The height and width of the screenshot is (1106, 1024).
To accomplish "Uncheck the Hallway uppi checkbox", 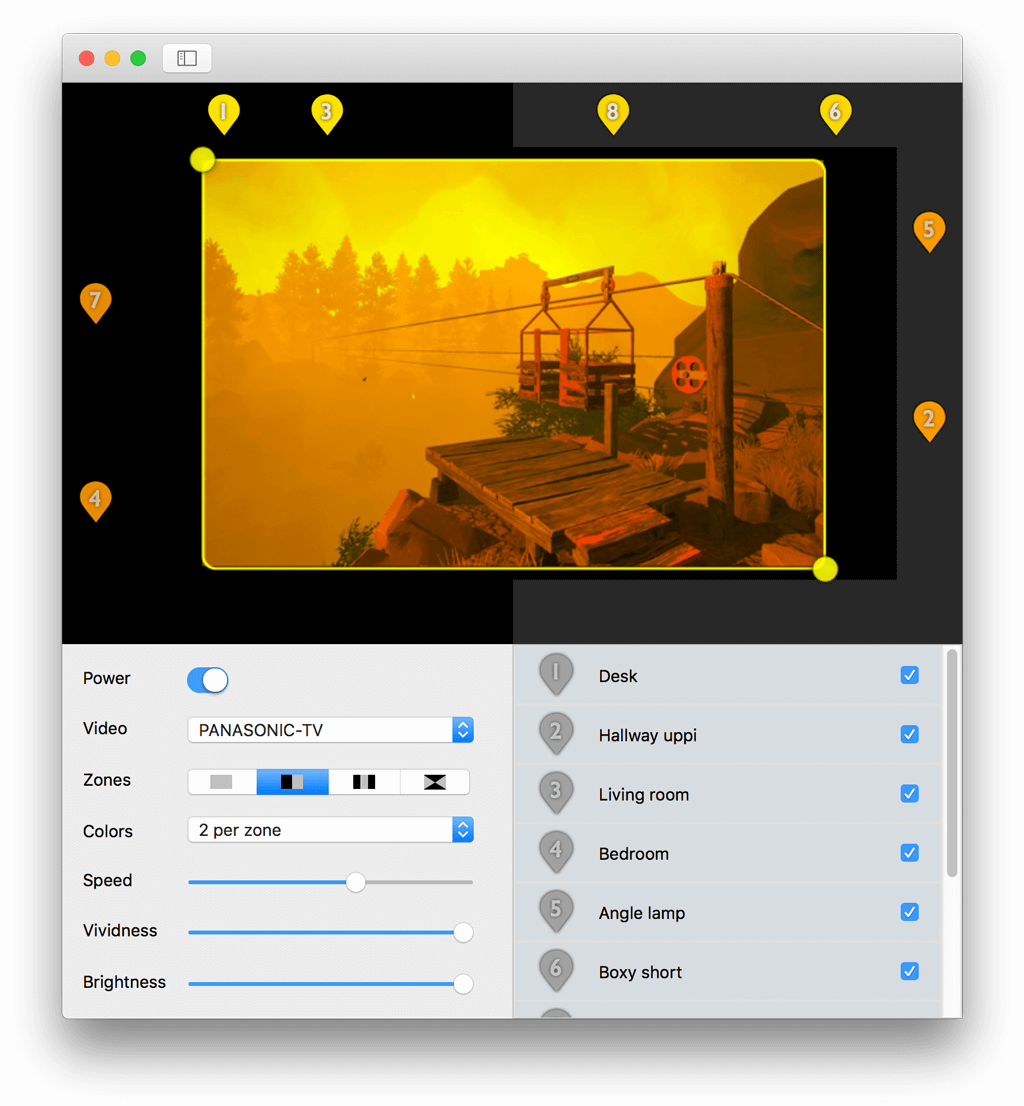I will tap(910, 734).
